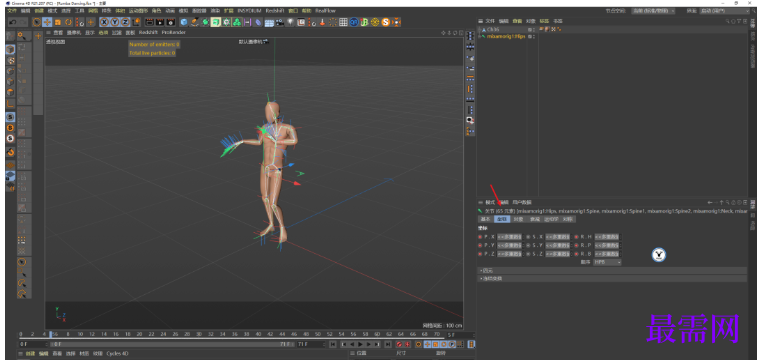Play animation forward
Screen dimensions: 758x360
360,344
